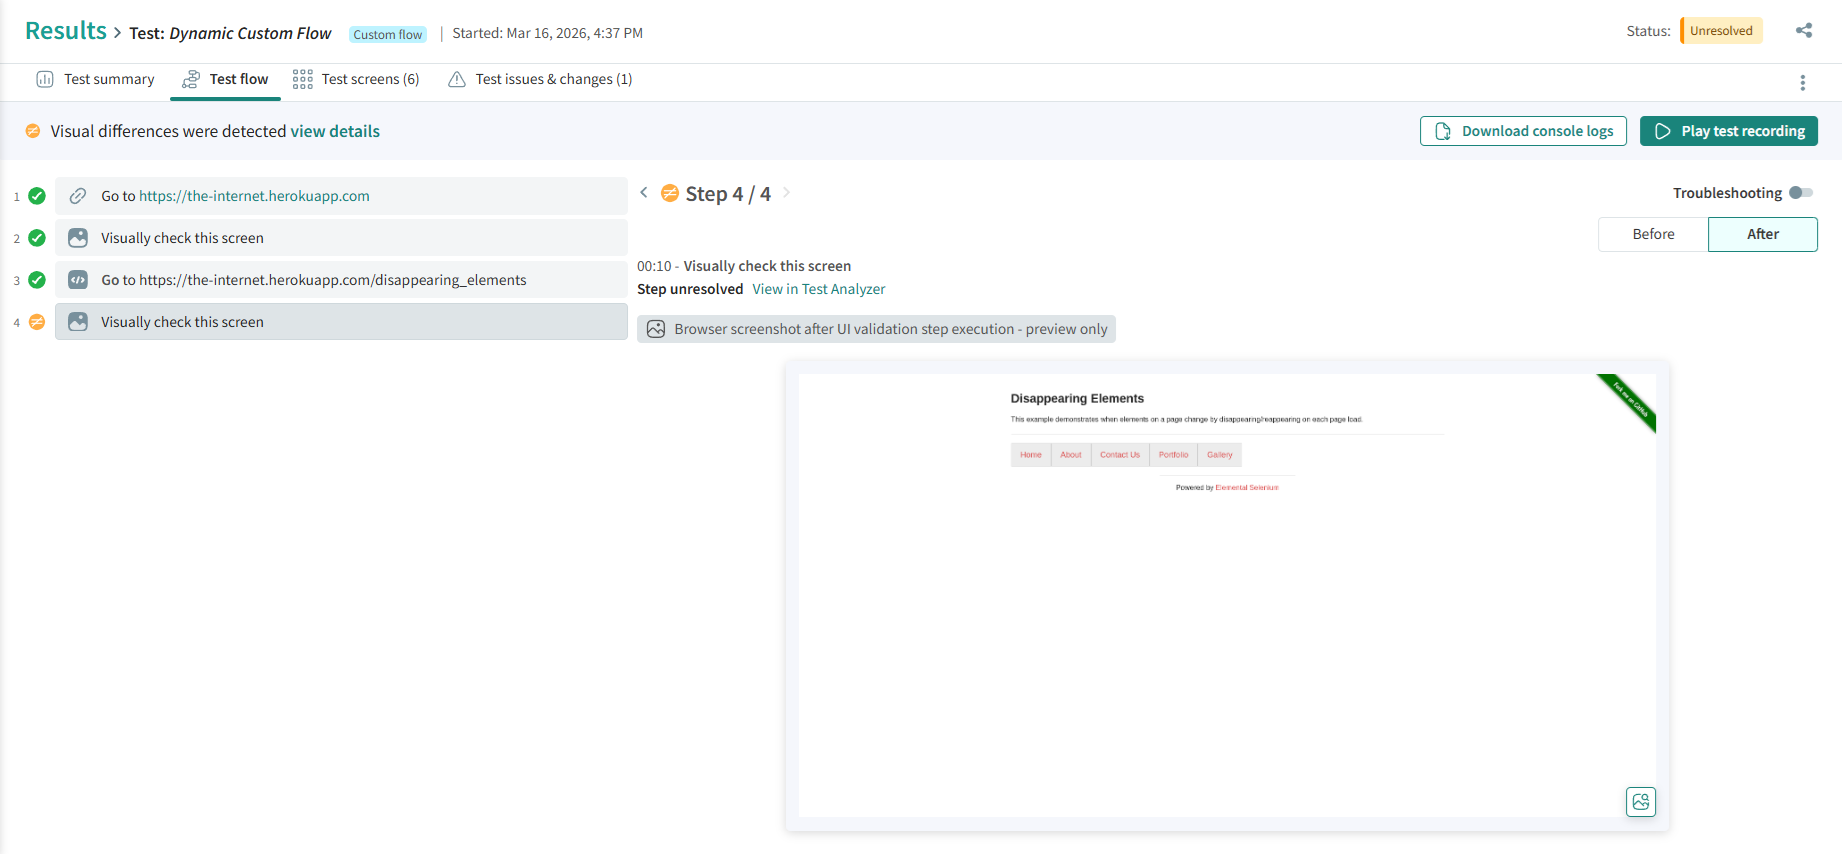Image resolution: width=1842 pixels, height=854 pixels.
Task: Click the screenshot icon in step 2 row
Action: pyautogui.click(x=78, y=238)
